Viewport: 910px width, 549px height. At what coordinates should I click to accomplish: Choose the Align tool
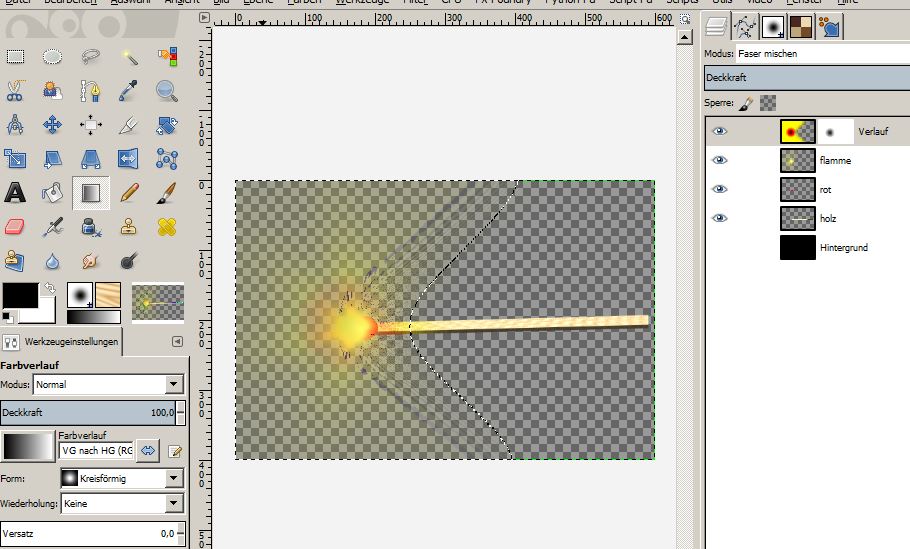[91, 125]
